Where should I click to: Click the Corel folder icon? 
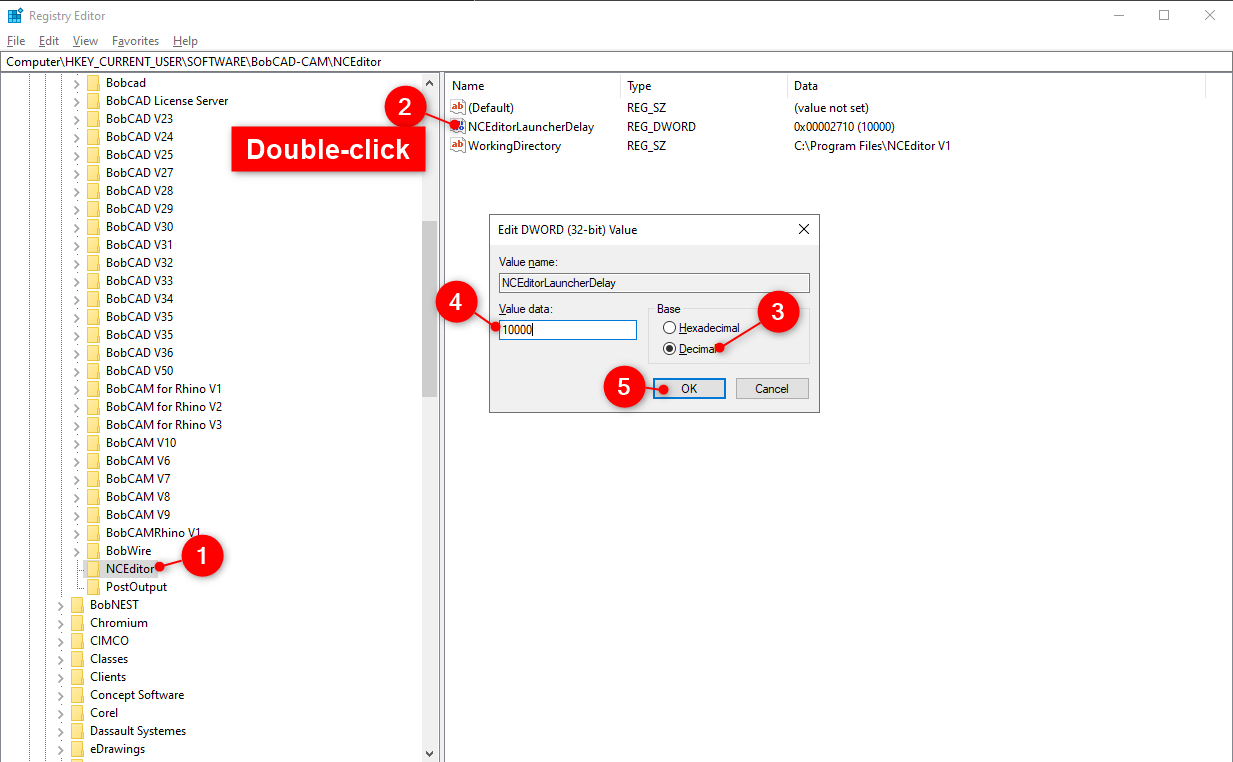coord(77,713)
